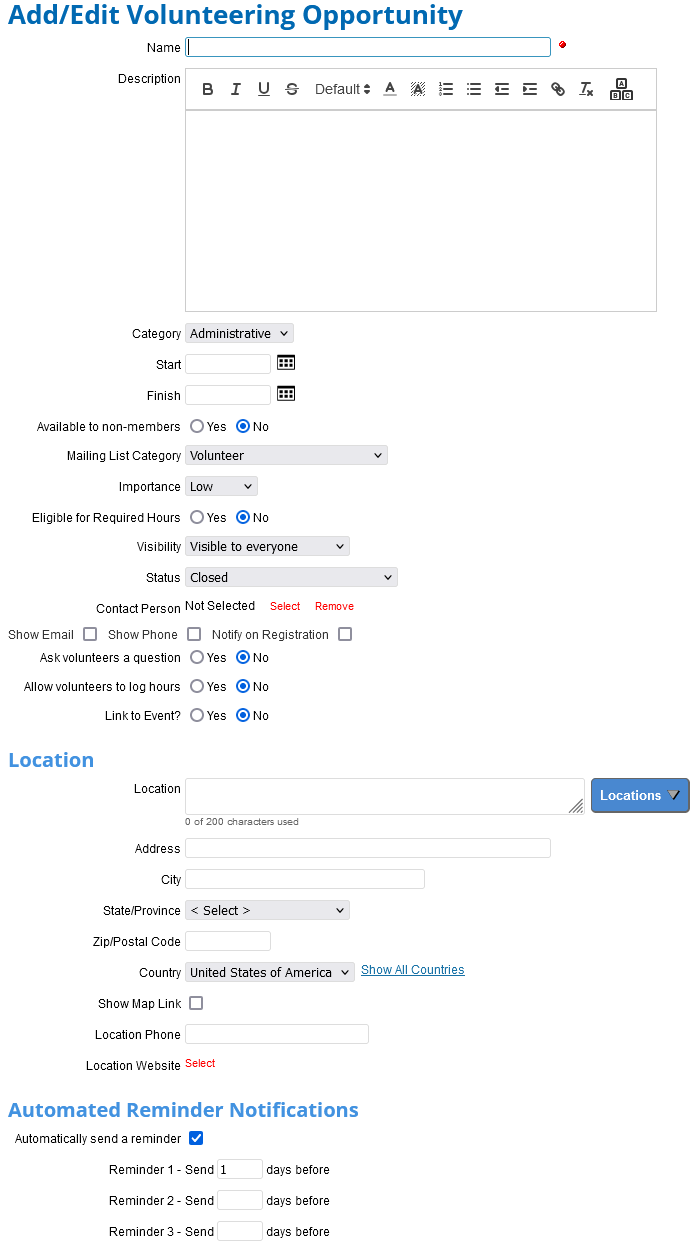
Task: Open the State/Province dropdown
Action: coord(268,911)
